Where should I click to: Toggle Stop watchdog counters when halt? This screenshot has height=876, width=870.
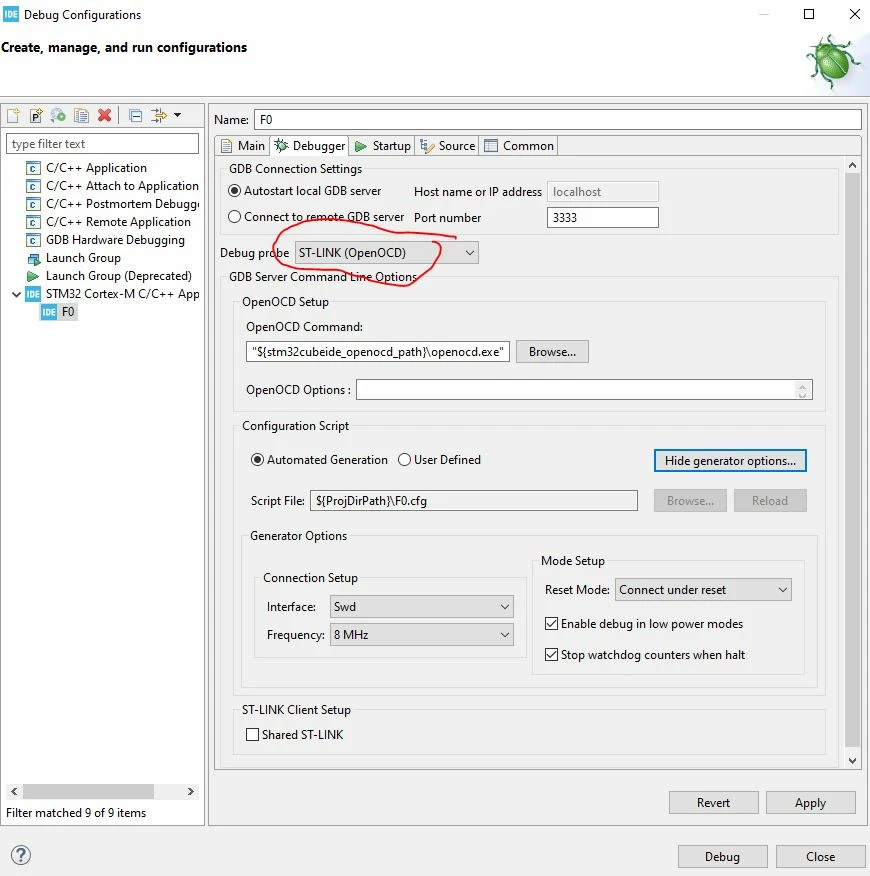point(551,654)
